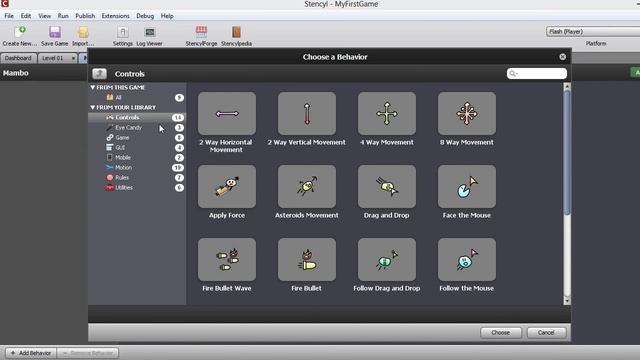
Task: Choose the Drag and Drop behavior icon
Action: pos(387,187)
